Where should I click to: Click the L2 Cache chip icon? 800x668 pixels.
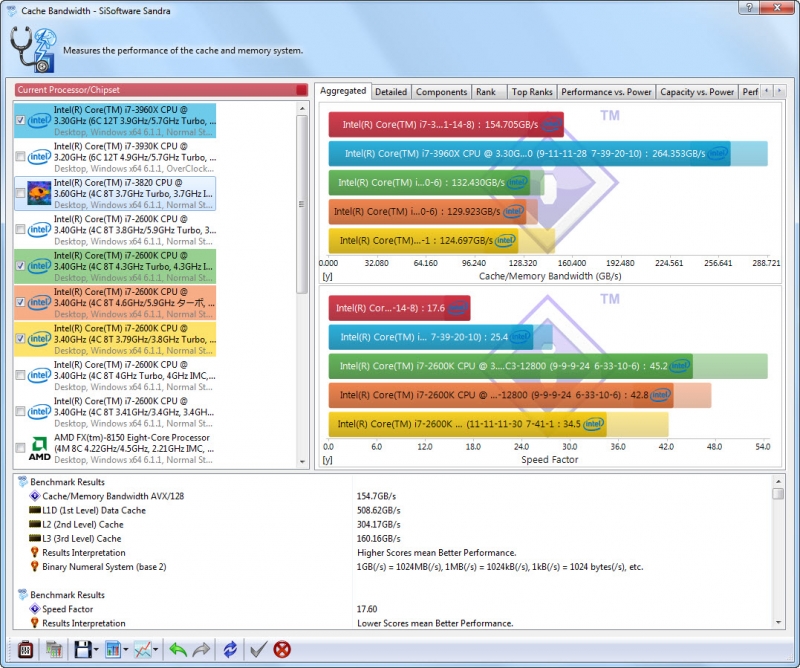(35, 524)
